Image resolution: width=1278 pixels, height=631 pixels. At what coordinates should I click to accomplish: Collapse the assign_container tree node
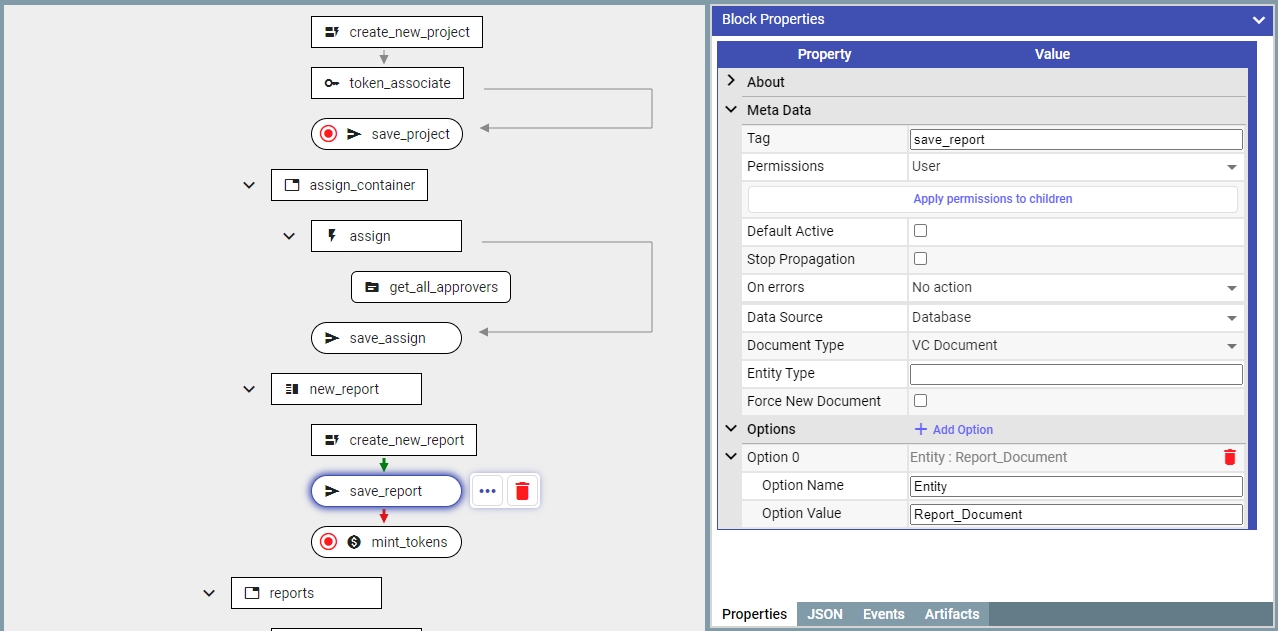click(249, 185)
